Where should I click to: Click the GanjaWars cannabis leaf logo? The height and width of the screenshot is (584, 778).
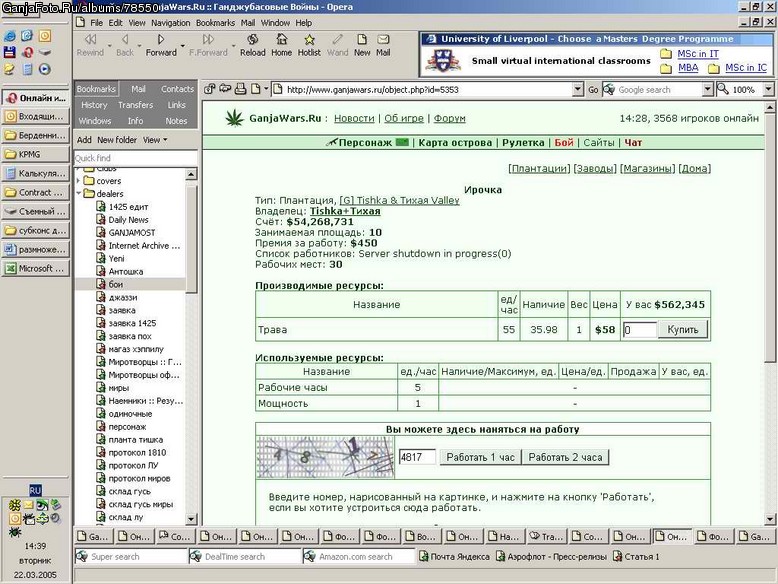click(235, 118)
